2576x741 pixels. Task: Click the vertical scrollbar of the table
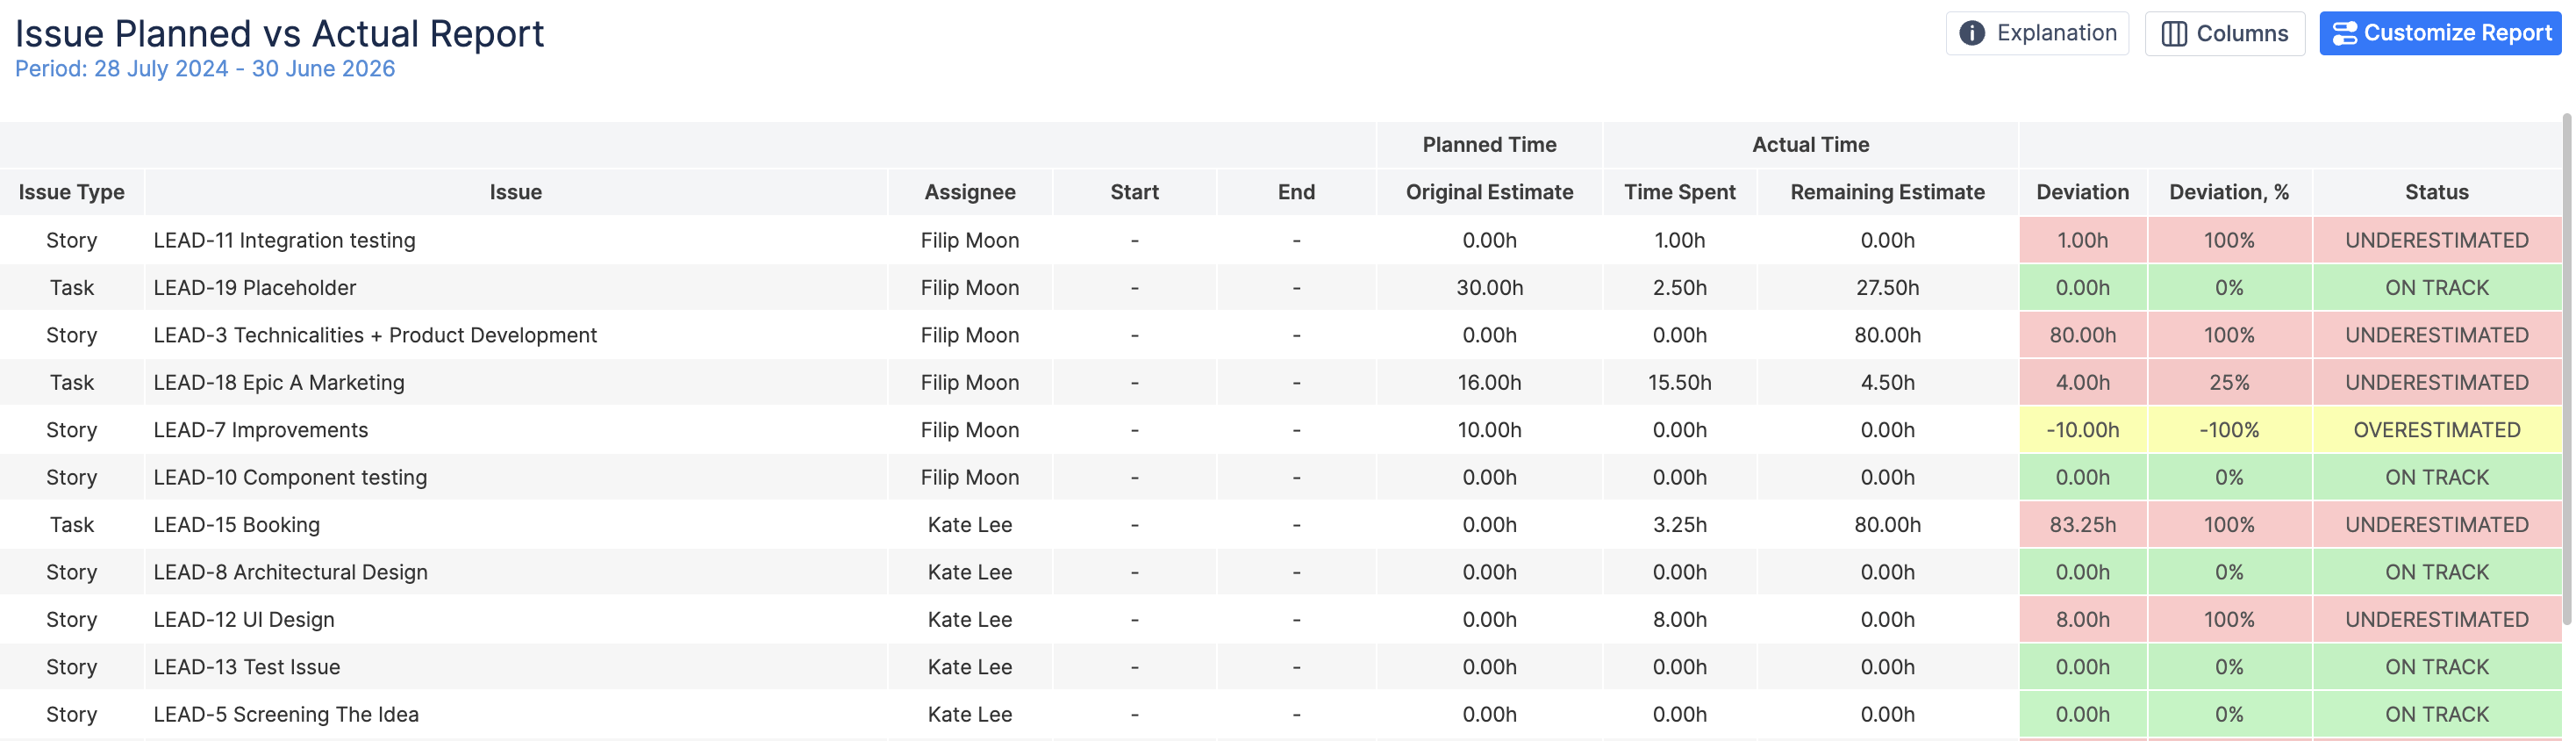[x=2567, y=370]
